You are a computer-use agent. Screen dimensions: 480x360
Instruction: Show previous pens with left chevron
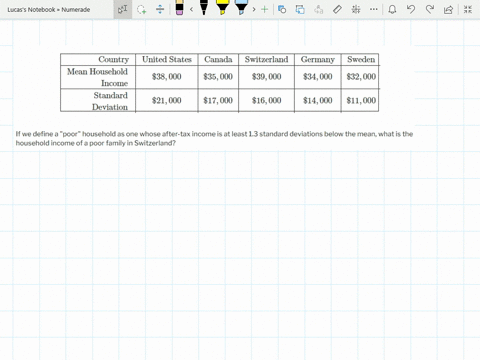[191, 9]
